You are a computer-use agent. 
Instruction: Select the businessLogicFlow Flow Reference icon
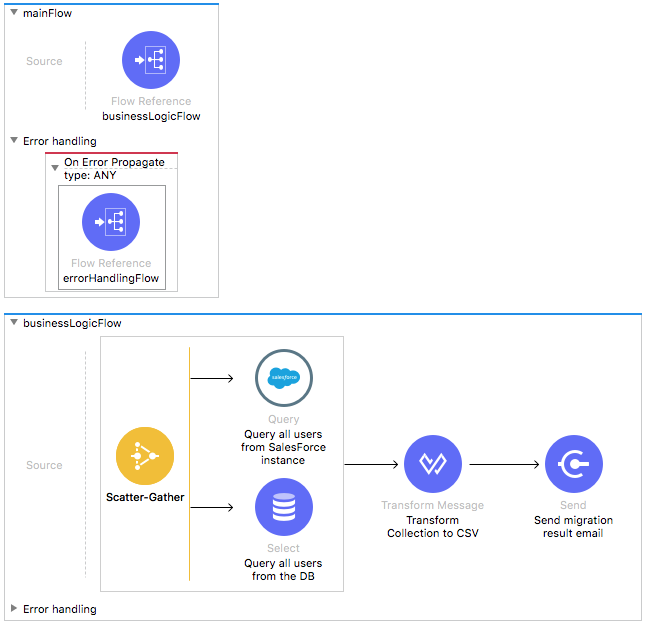151,60
